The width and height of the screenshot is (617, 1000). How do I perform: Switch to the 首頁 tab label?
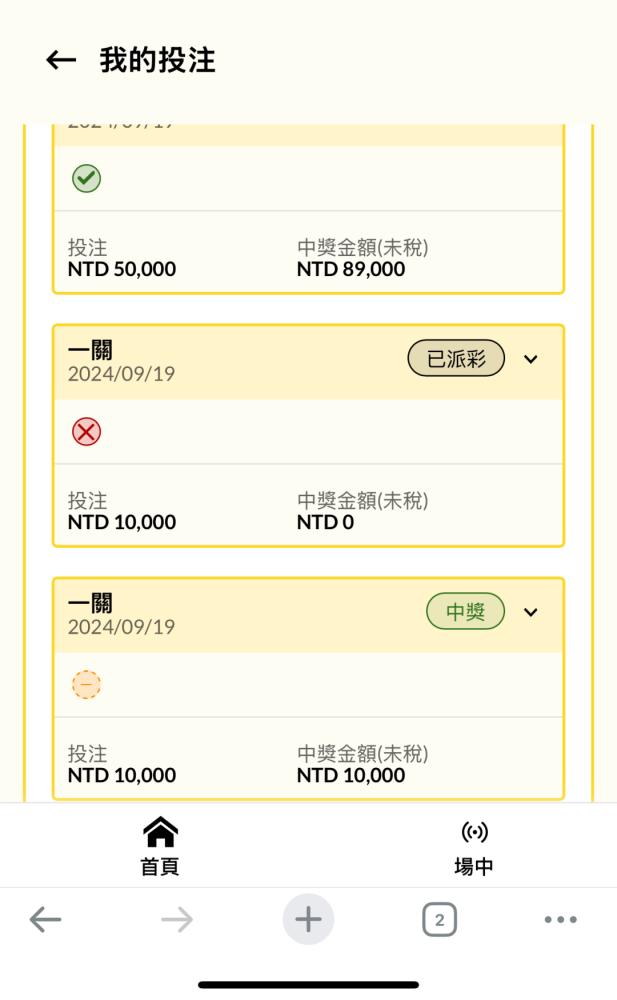click(x=160, y=867)
